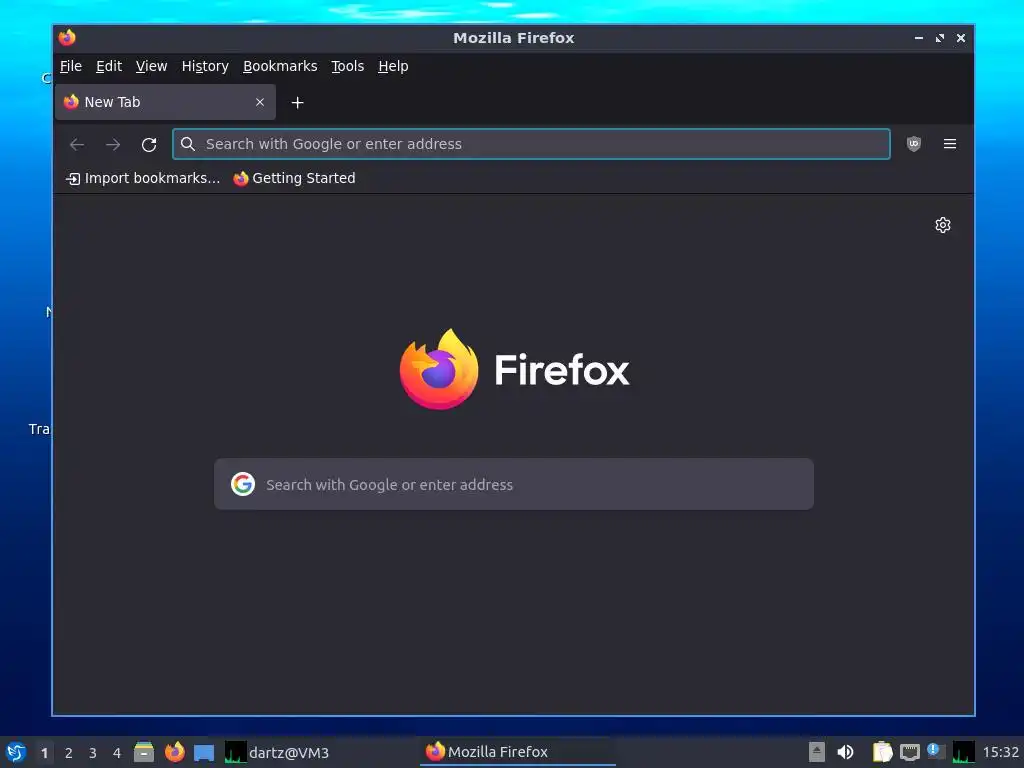Screen dimensions: 1024x768
Task: Open the View menu
Action: point(152,66)
